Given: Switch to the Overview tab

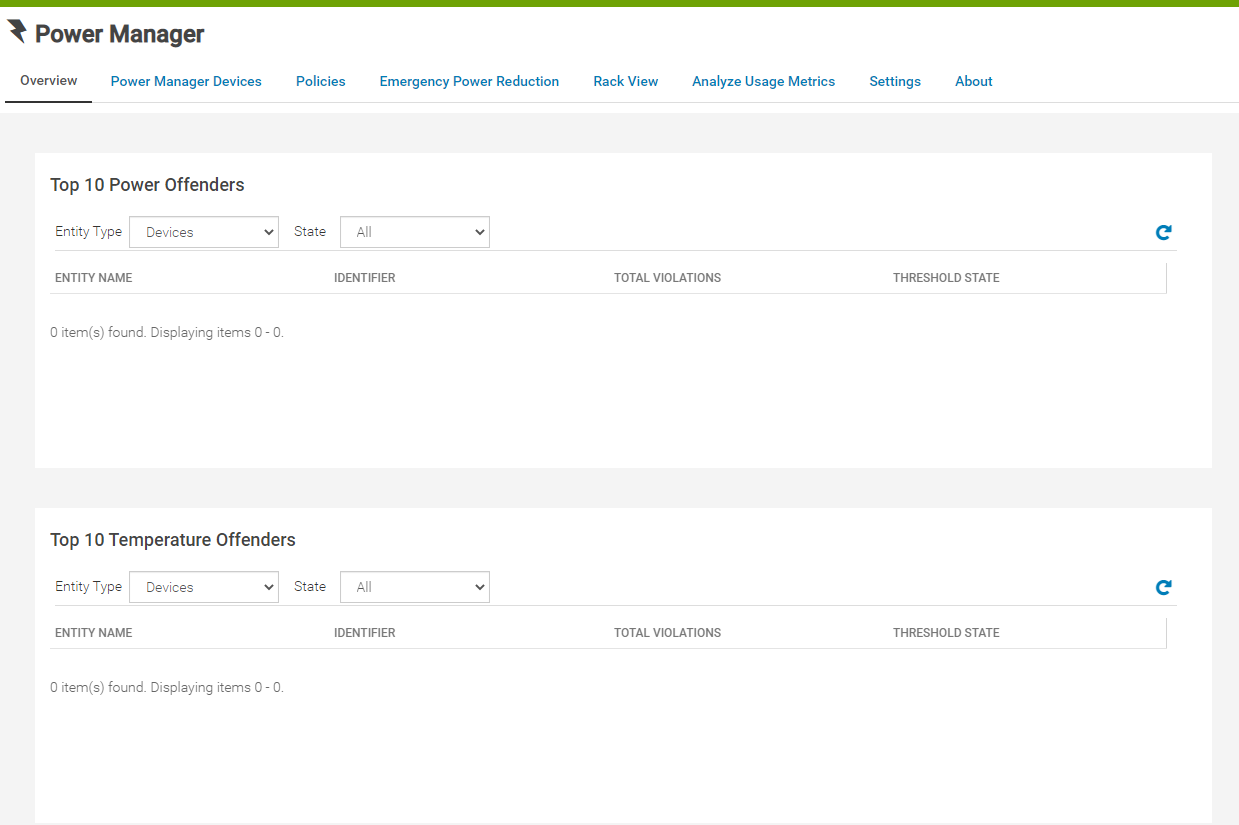Looking at the screenshot, I should [x=49, y=81].
